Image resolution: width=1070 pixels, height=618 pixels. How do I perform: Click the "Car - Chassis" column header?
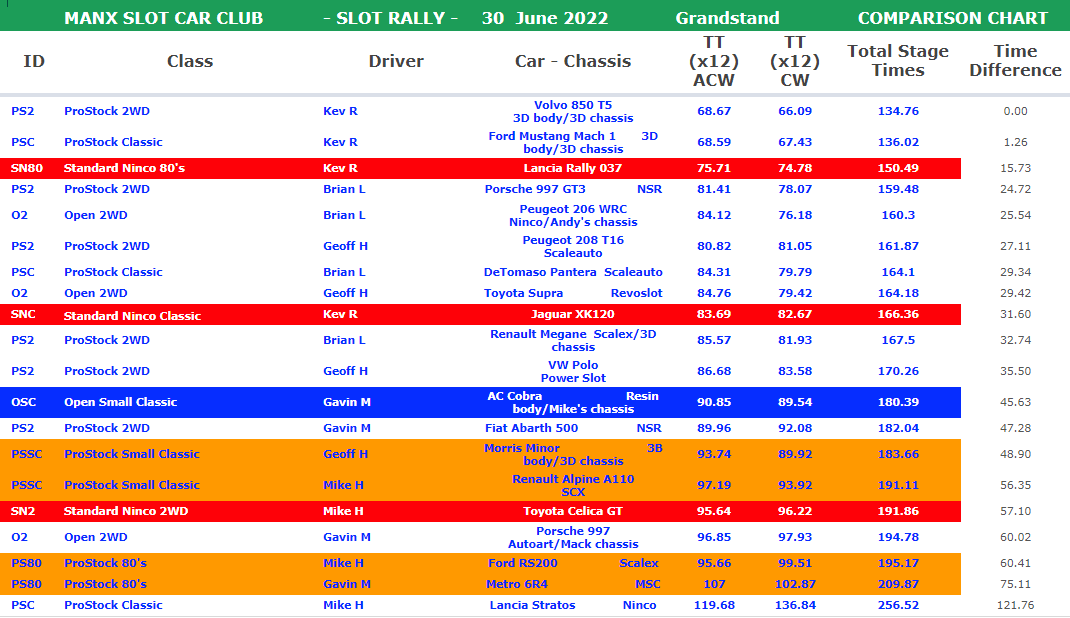click(573, 61)
